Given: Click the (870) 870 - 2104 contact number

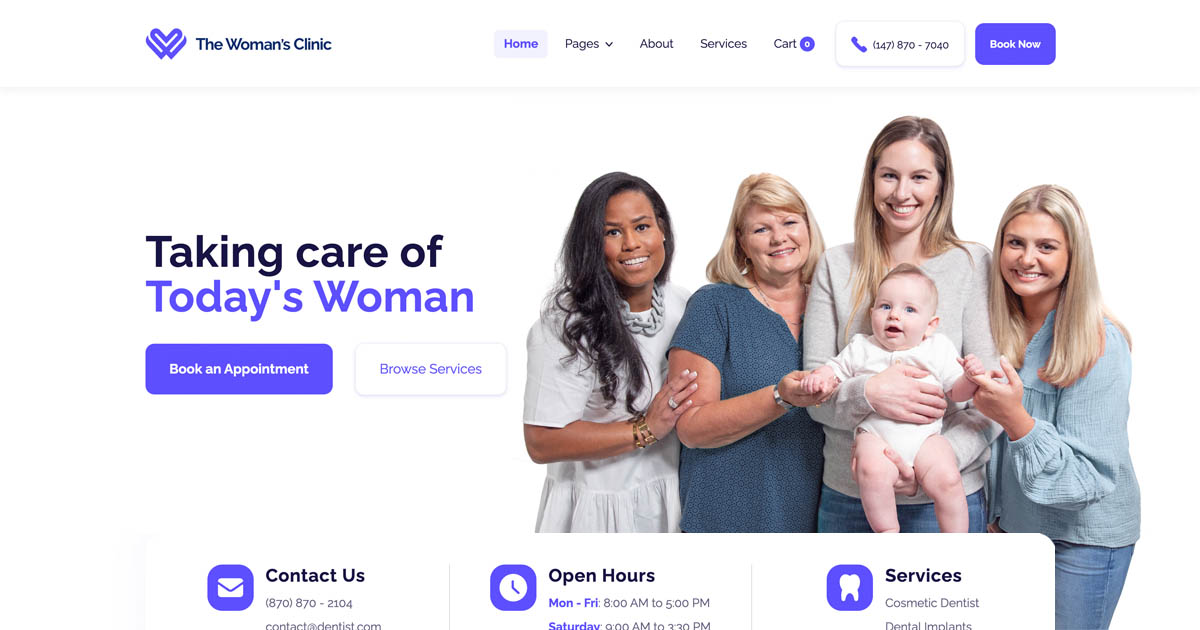Looking at the screenshot, I should 309,603.
